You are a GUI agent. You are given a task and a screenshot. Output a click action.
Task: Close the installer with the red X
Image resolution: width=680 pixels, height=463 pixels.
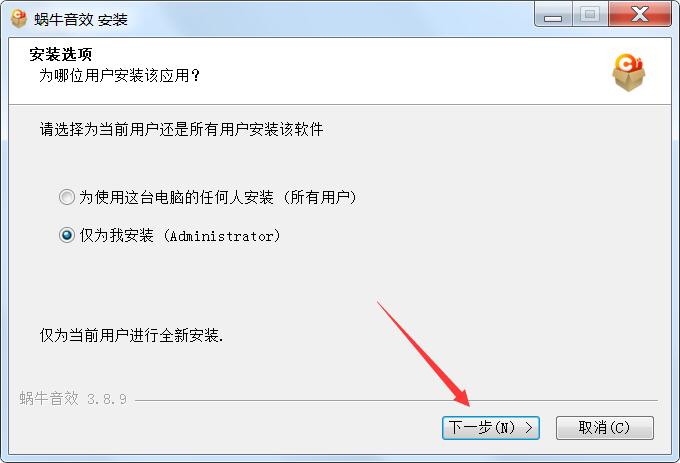[640, 15]
